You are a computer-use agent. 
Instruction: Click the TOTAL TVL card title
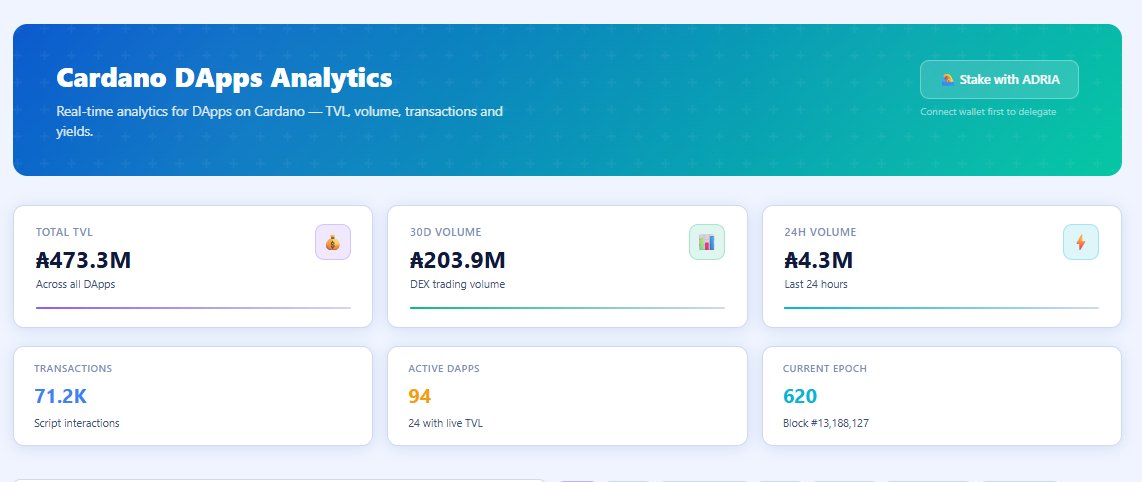64,232
